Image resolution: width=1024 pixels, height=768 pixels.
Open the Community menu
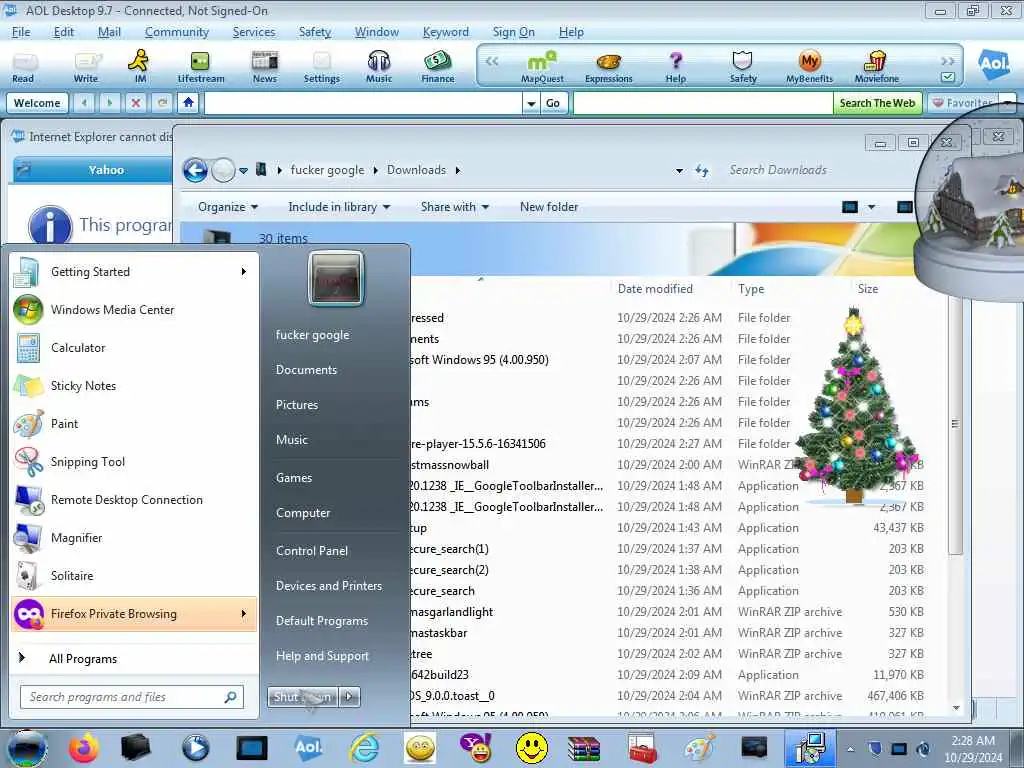coord(176,32)
